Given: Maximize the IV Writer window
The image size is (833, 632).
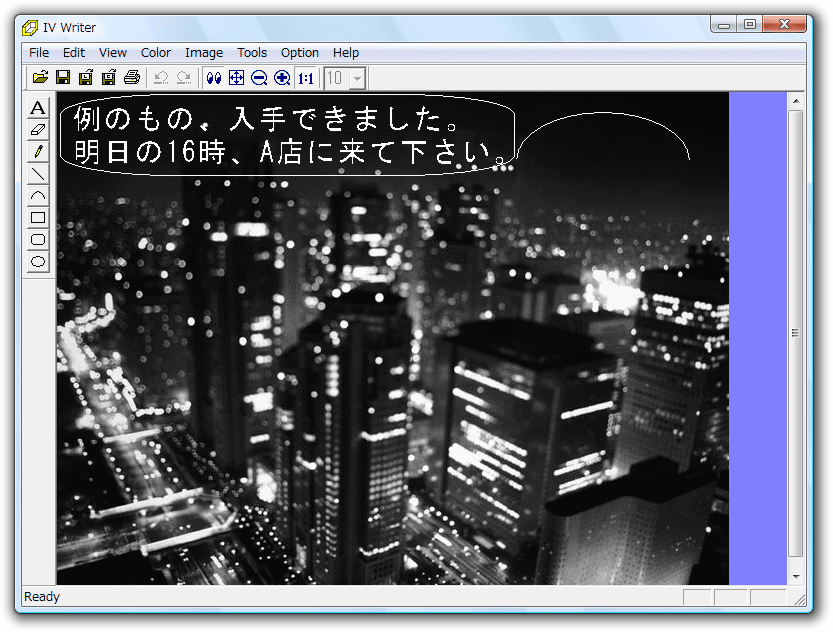Looking at the screenshot, I should [750, 24].
